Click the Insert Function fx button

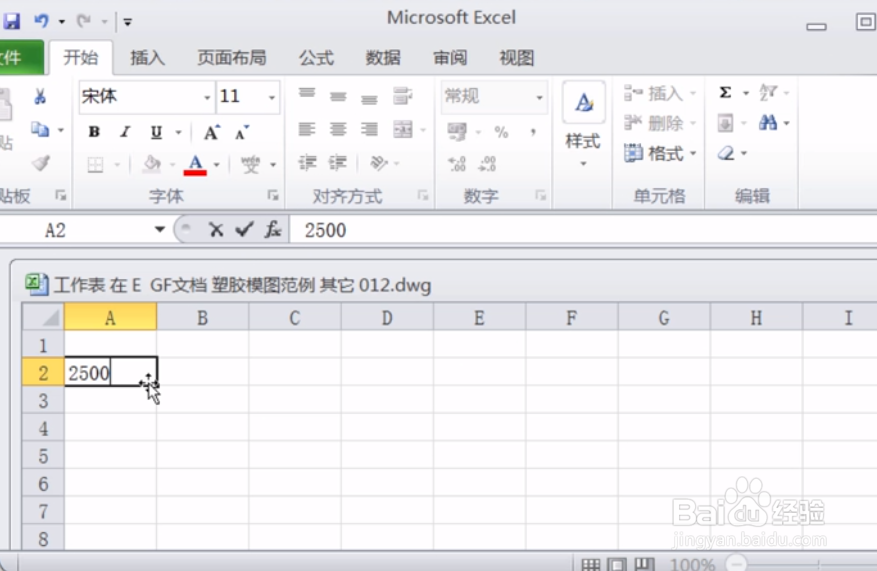[273, 229]
